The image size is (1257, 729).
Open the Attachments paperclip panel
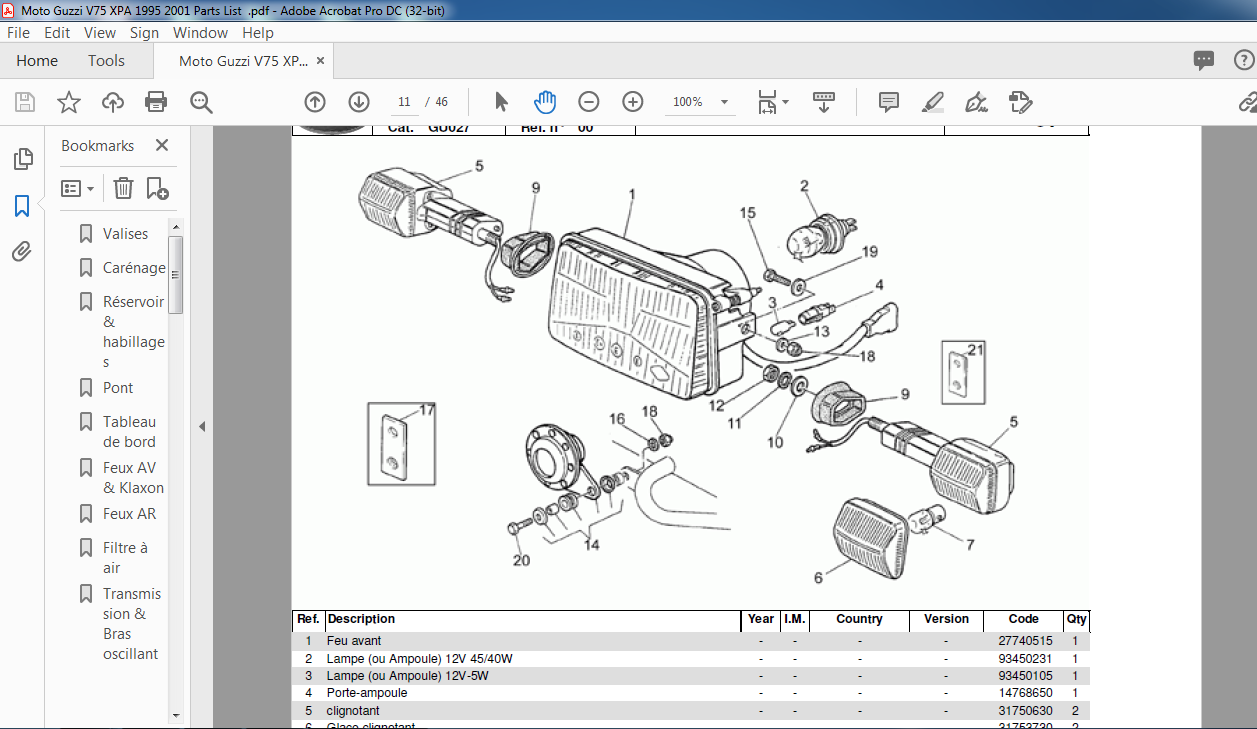click(x=22, y=252)
